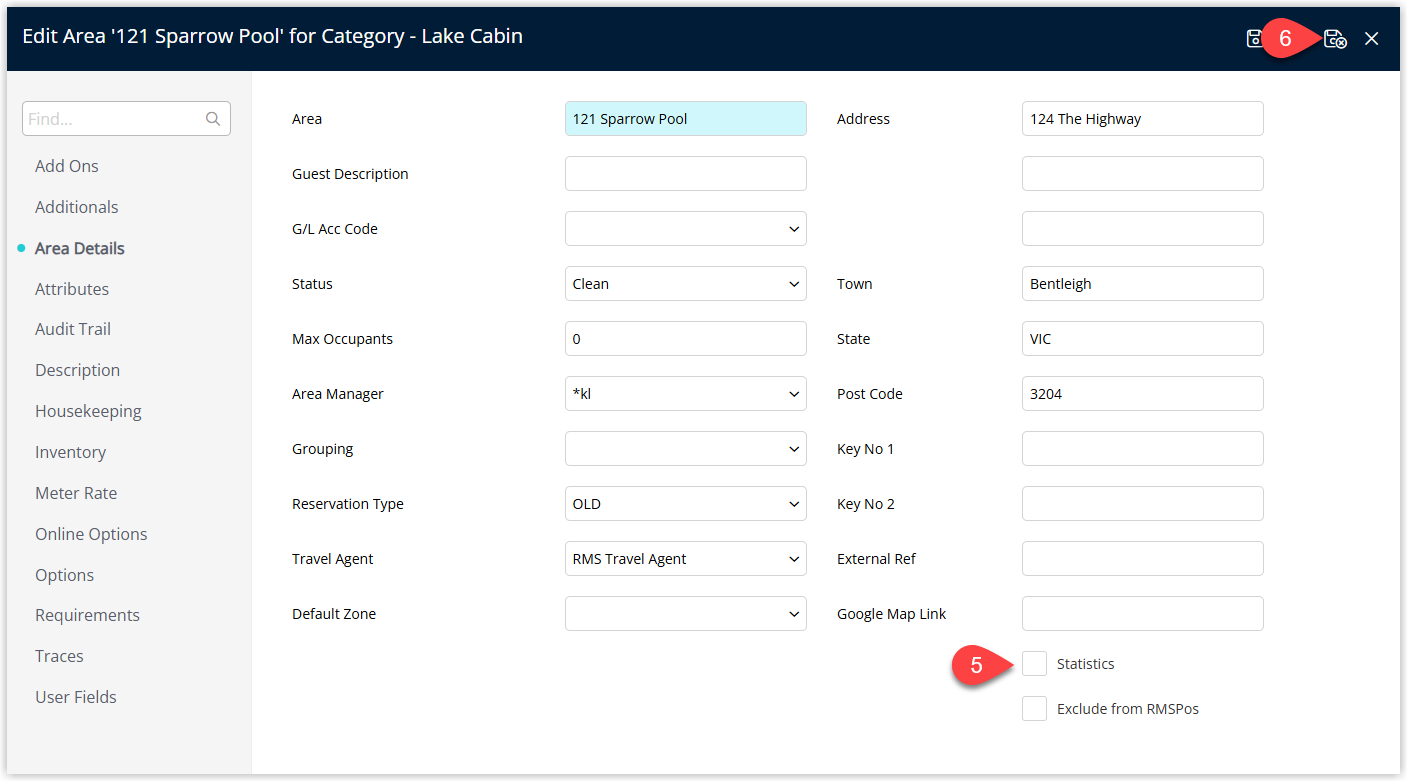Enable the Statistics checkbox
Image resolution: width=1408 pixels, height=782 pixels.
1035,664
